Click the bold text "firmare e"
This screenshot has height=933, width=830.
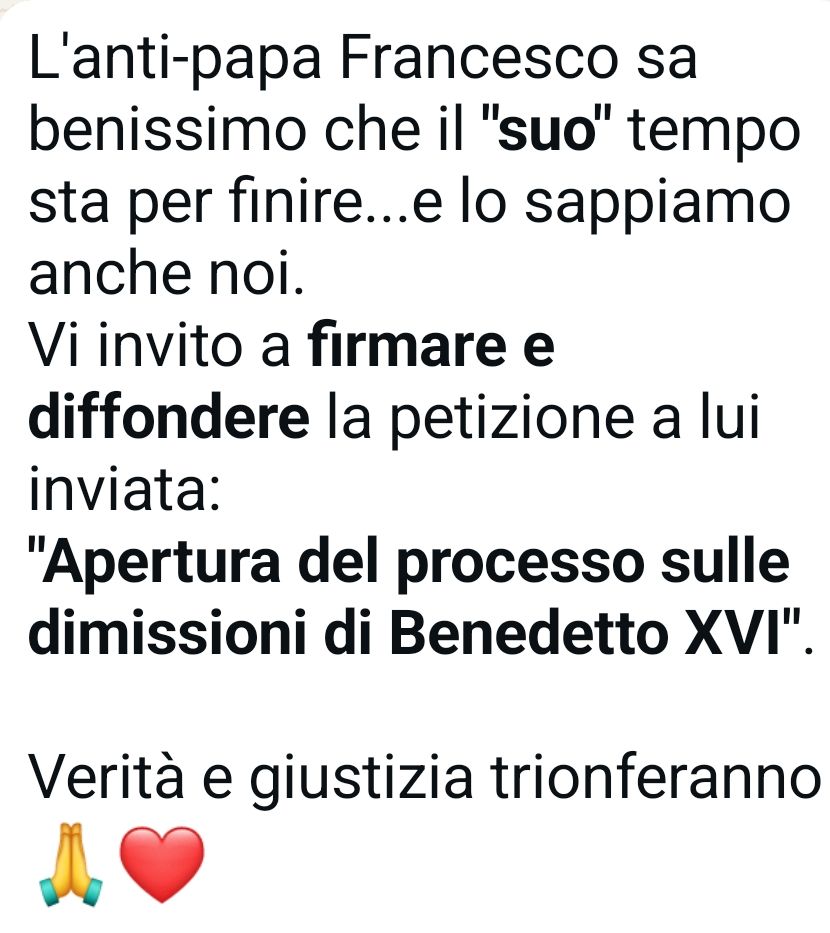tap(431, 345)
